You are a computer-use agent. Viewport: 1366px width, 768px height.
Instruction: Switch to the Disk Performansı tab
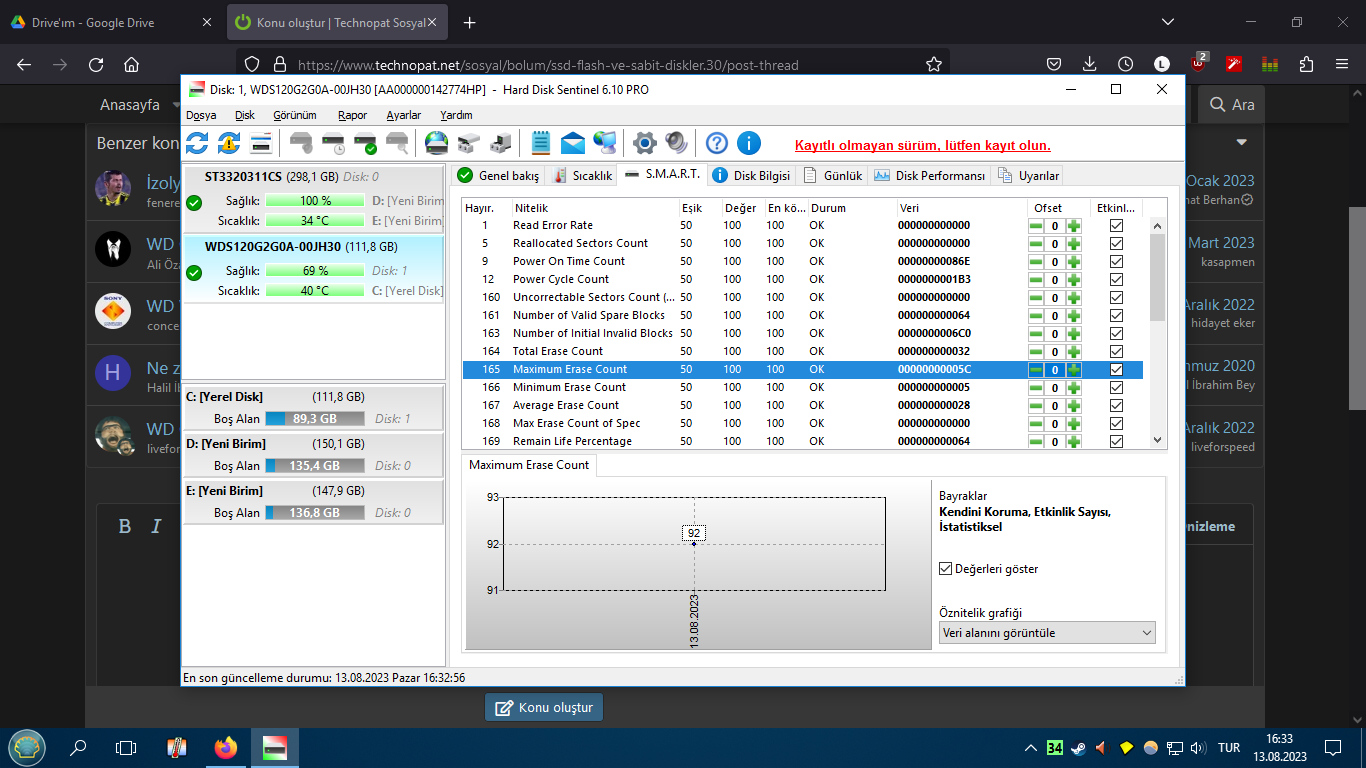tap(930, 176)
